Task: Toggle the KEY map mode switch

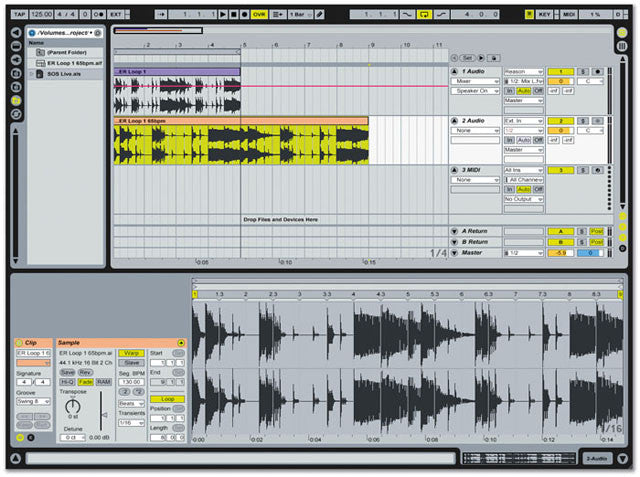Action: [x=544, y=15]
